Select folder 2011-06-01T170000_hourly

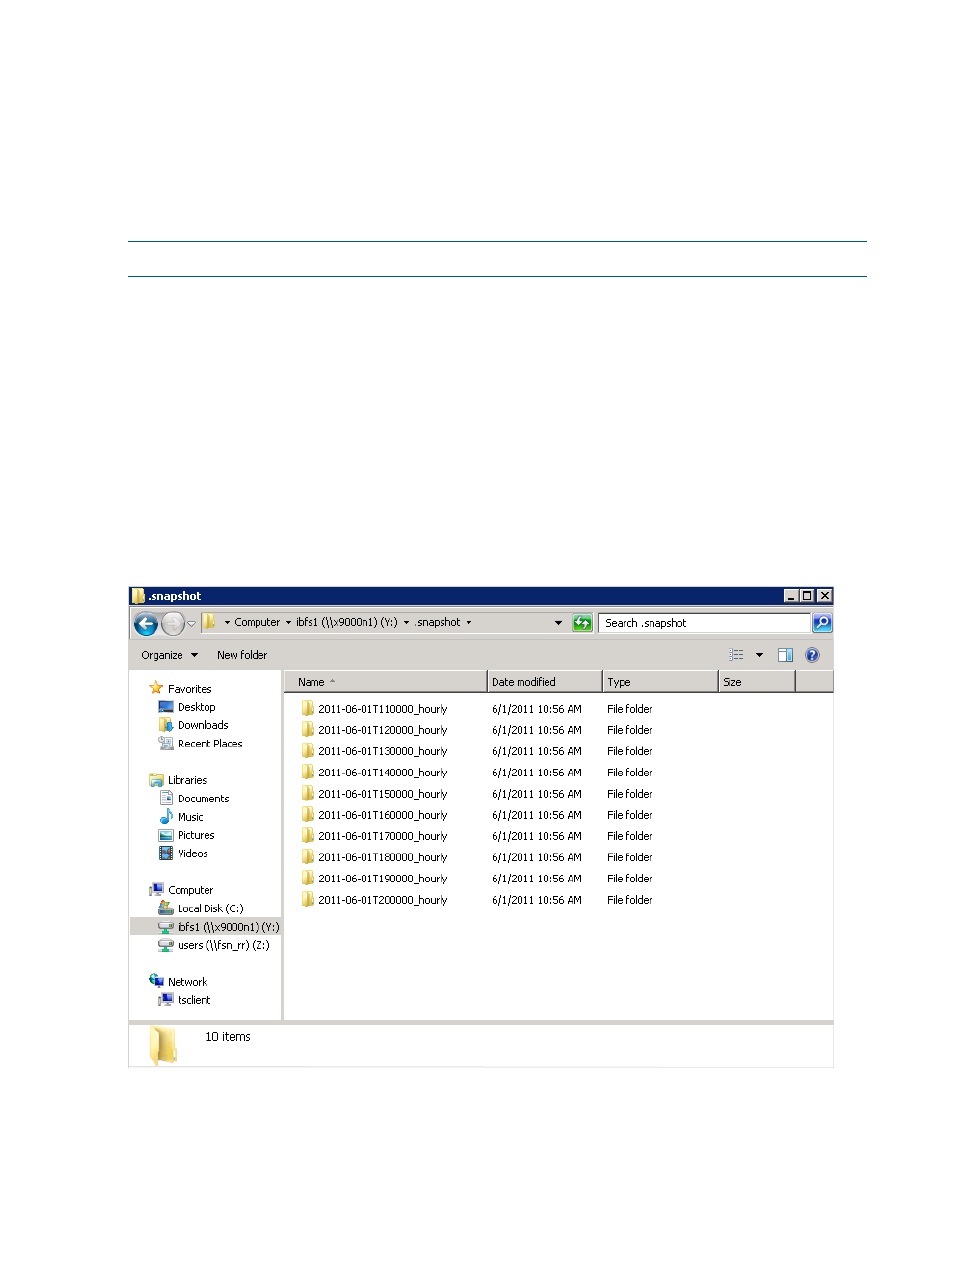pyautogui.click(x=382, y=836)
